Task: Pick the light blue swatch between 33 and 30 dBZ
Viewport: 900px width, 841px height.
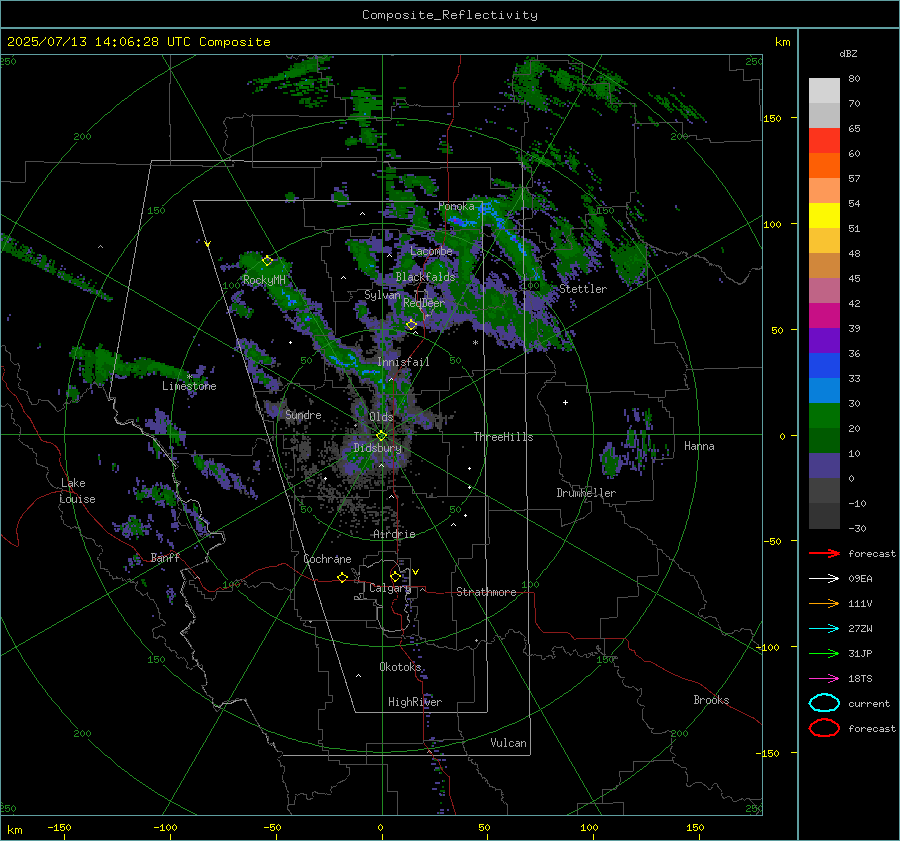Action: pyautogui.click(x=824, y=391)
